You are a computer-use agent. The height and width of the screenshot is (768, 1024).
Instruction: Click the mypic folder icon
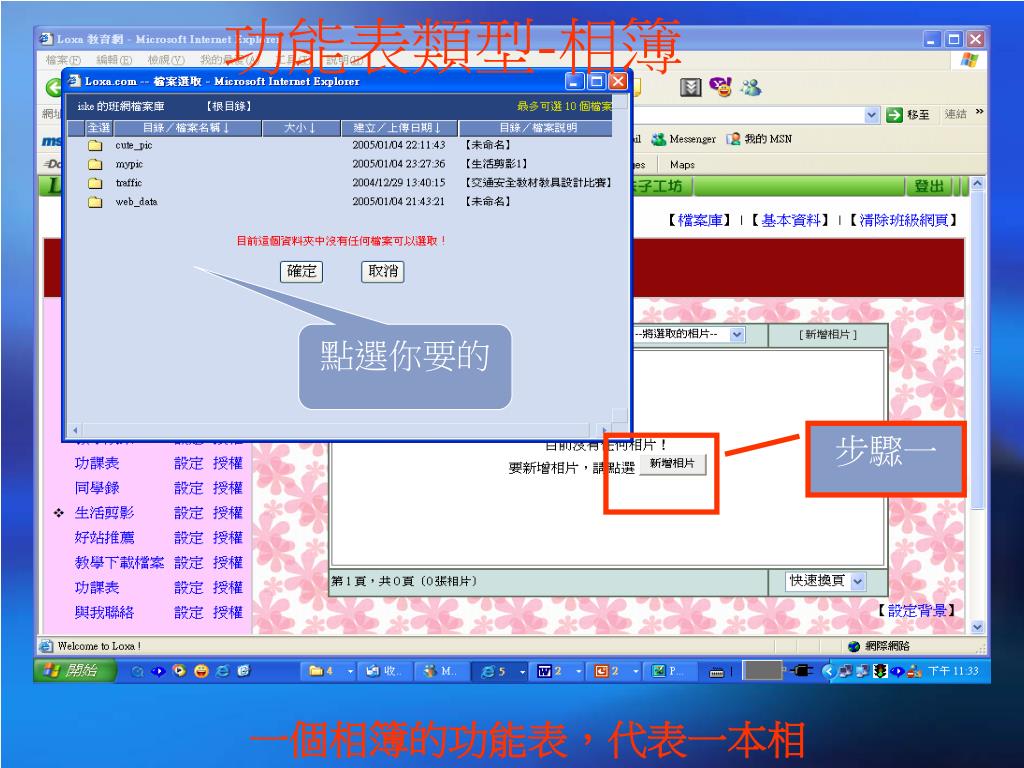tap(95, 164)
